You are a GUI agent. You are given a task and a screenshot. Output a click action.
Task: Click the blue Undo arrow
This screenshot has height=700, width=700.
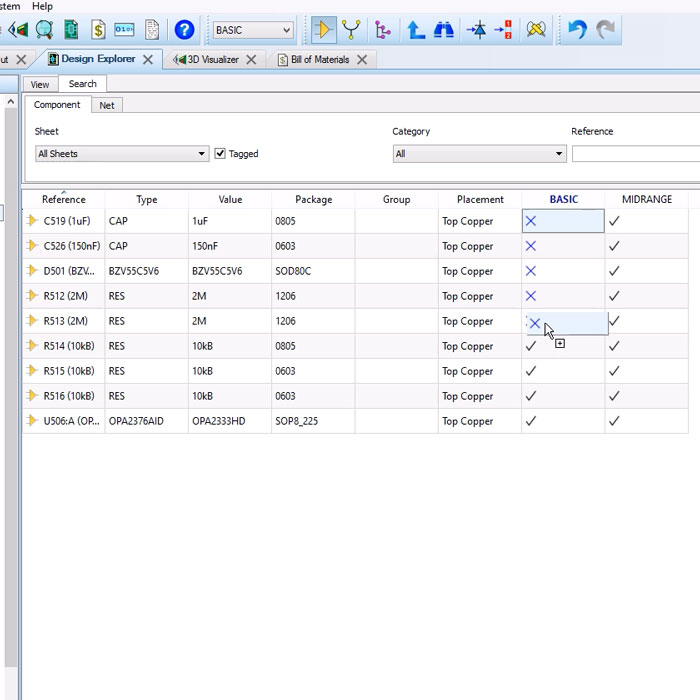click(577, 30)
